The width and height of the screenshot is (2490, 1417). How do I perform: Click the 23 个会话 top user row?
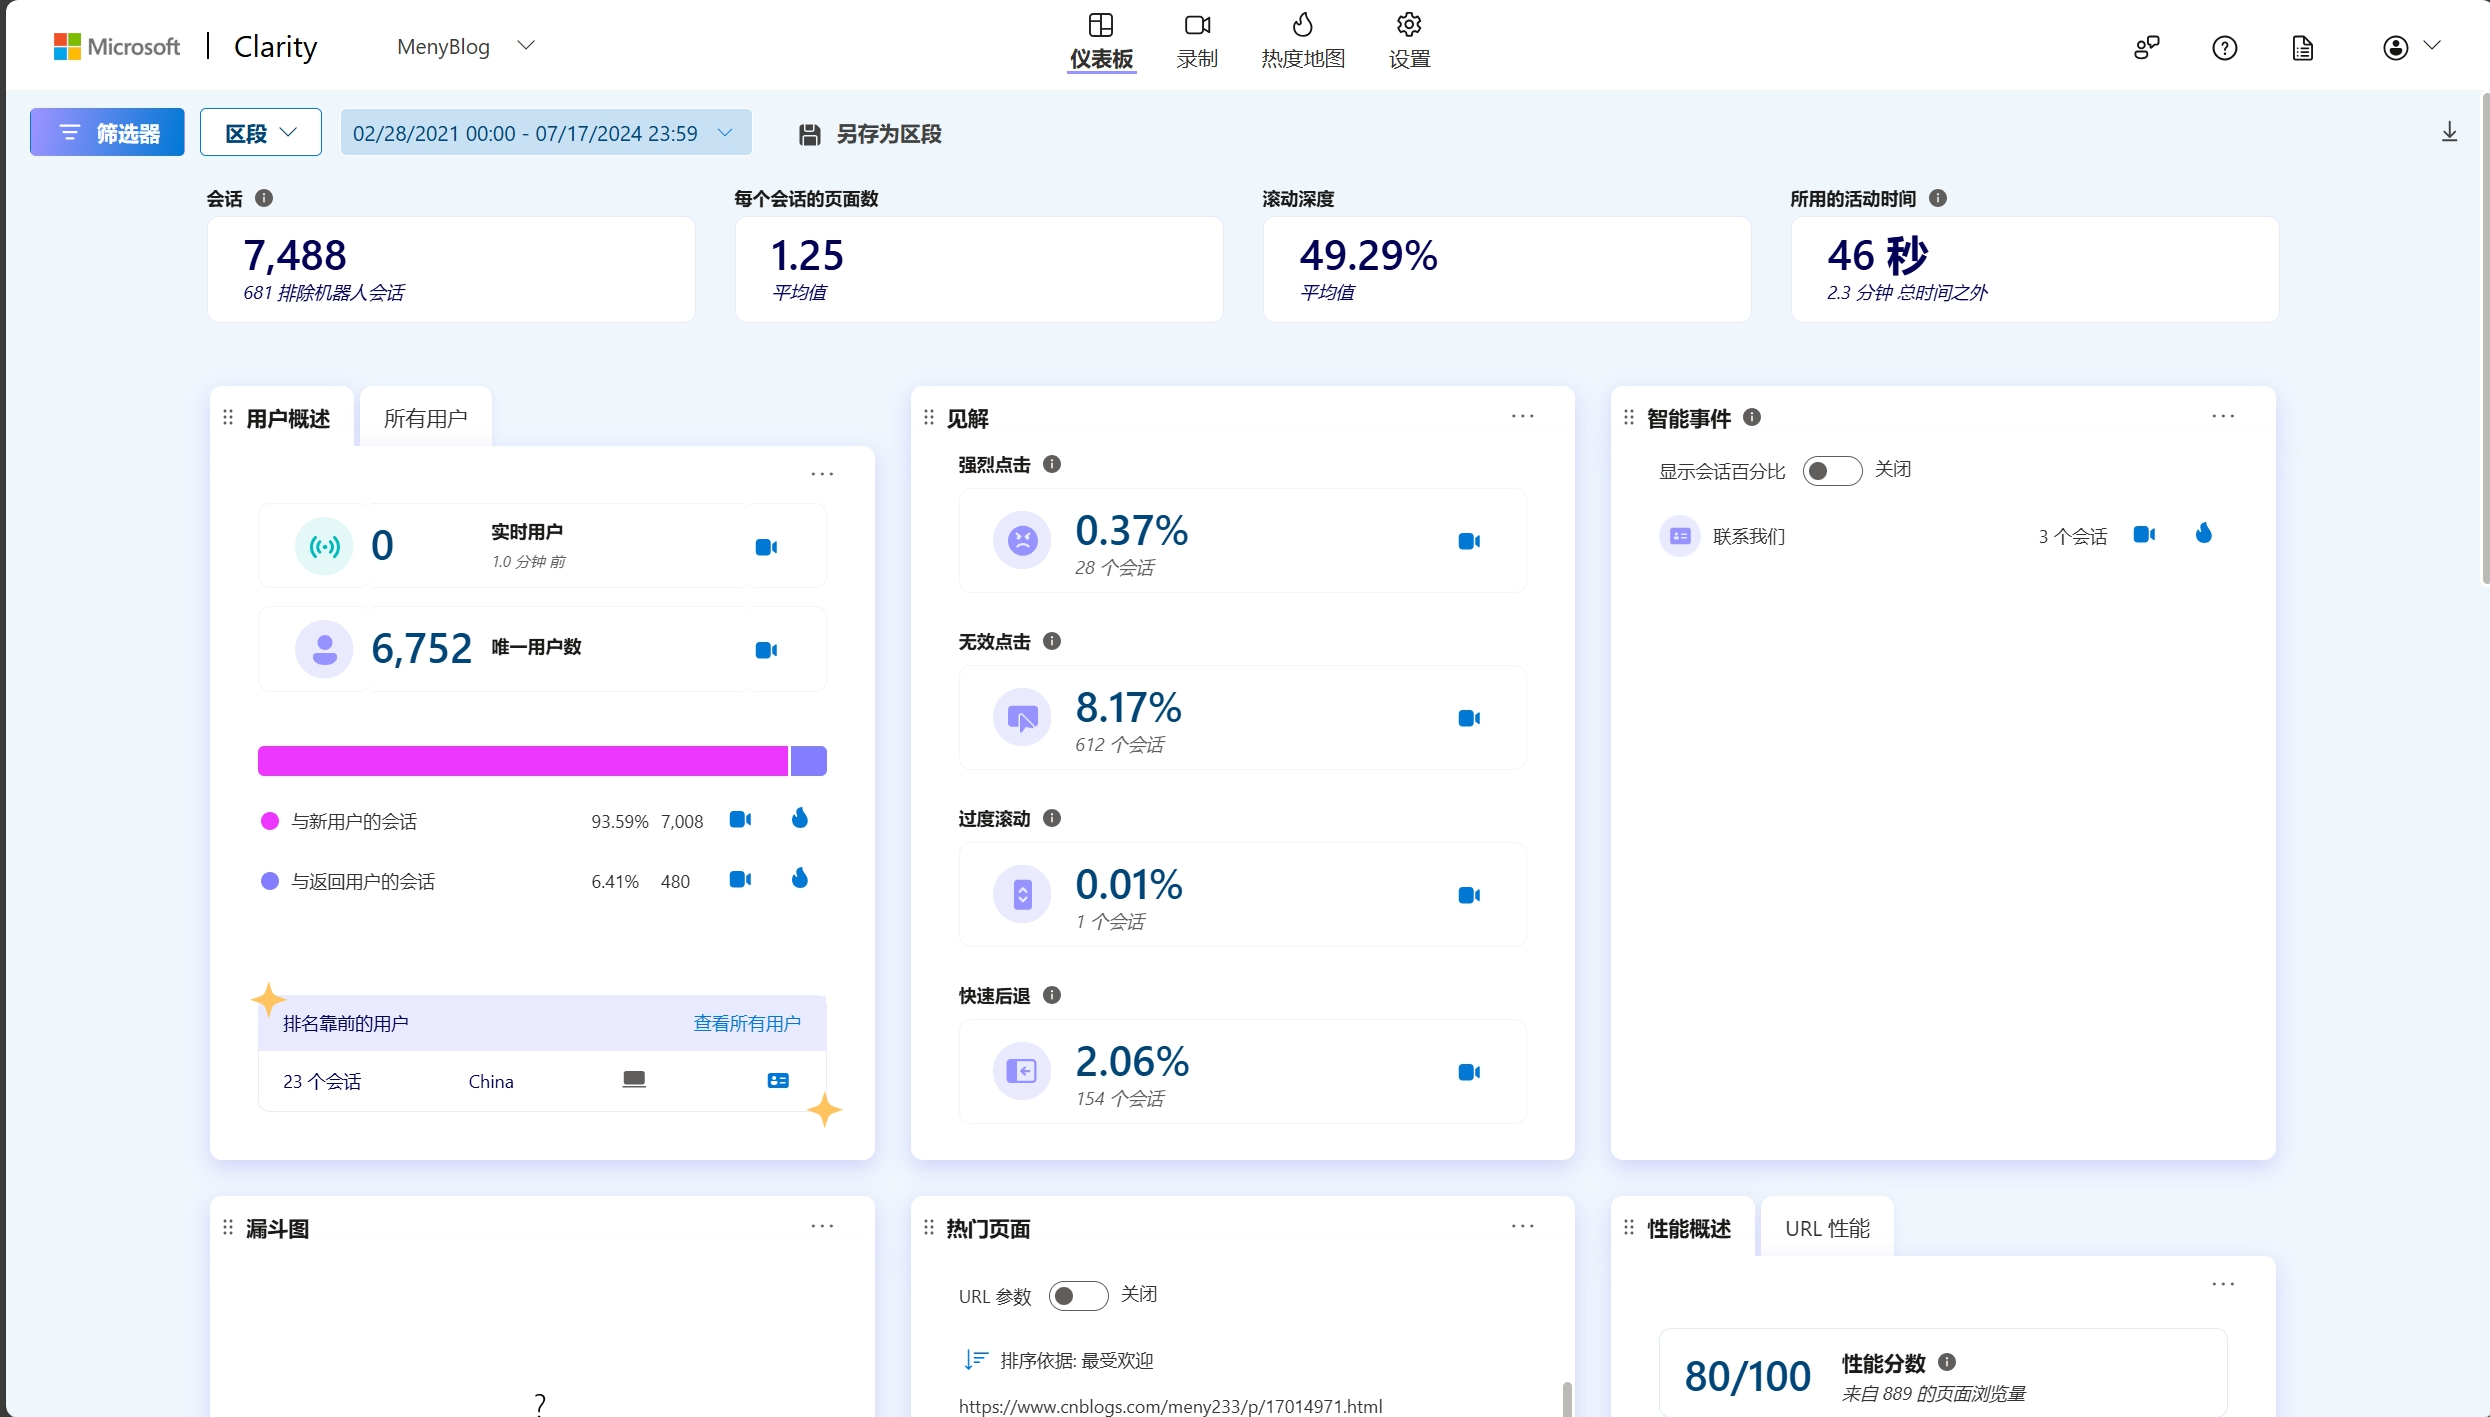coord(542,1081)
